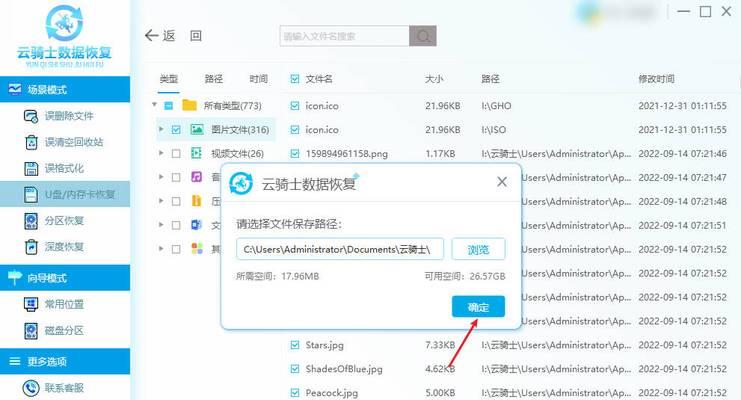The width and height of the screenshot is (741, 400).
Task: Click the 更多选项 hamburger icon
Action: point(15,362)
